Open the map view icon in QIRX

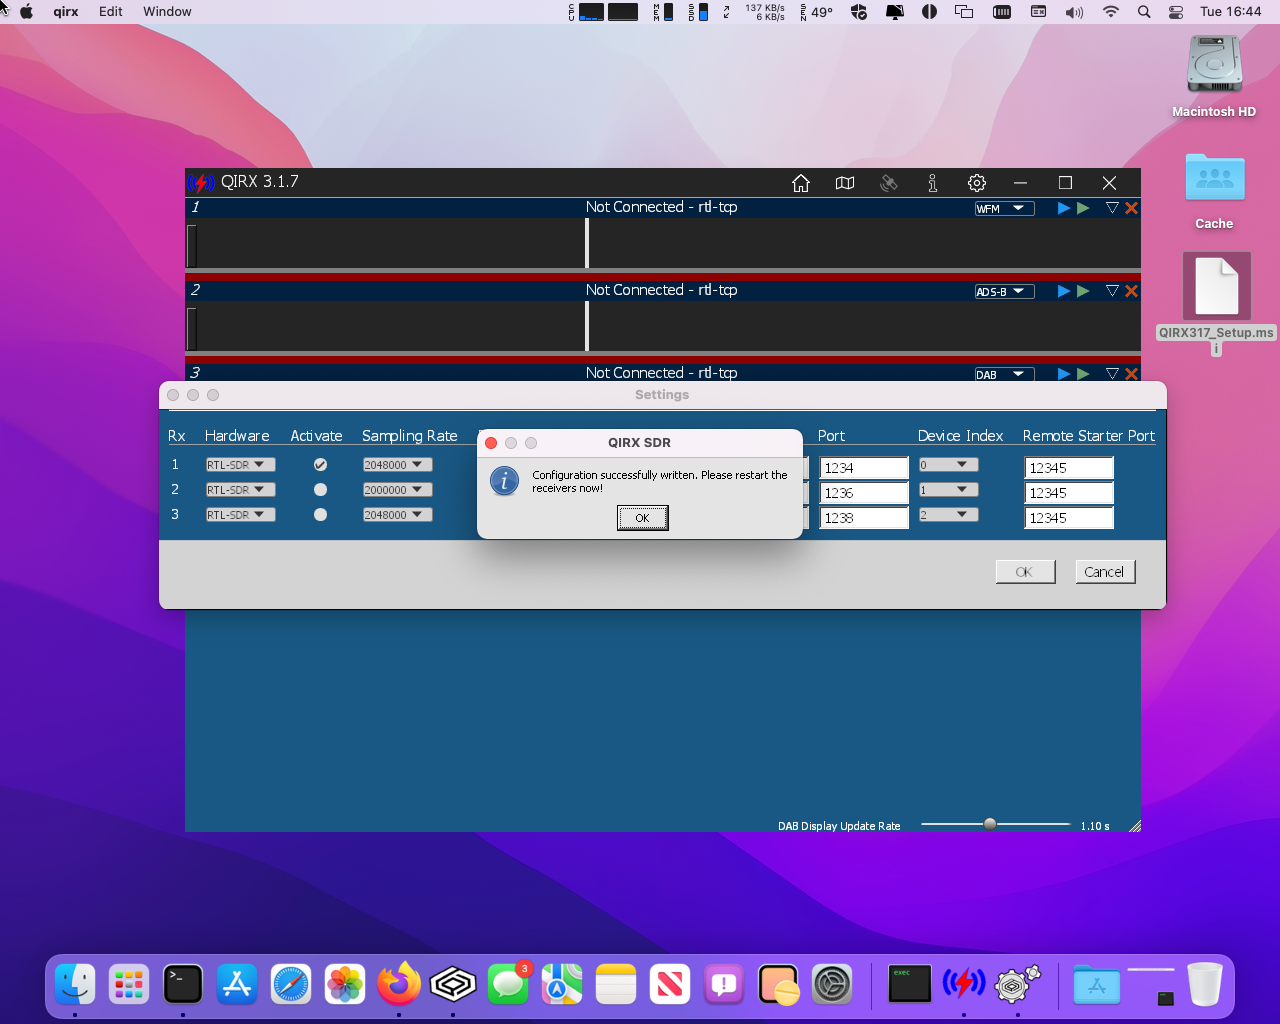point(845,183)
